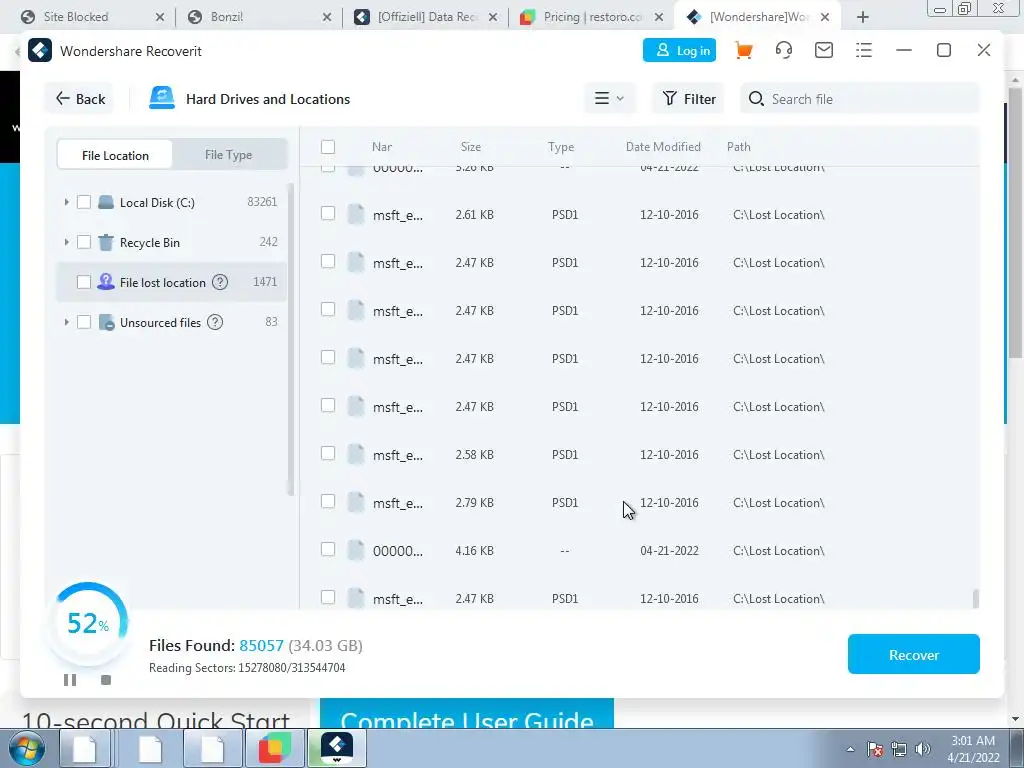Open the list view mode dropdown
This screenshot has height=768, width=1024.
[x=609, y=99]
